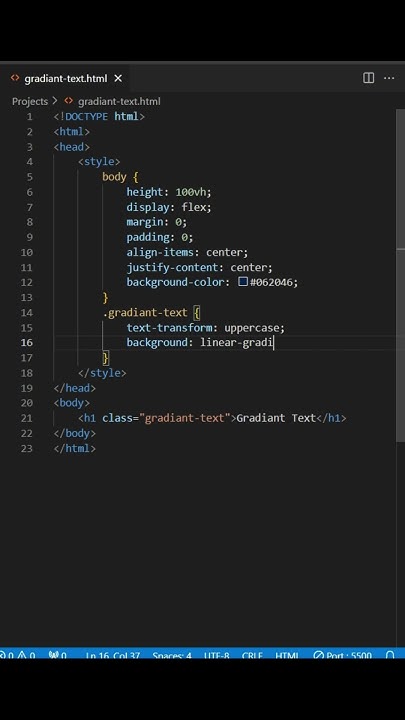405x720 pixels.
Task: Click the warnings triangle icon in status bar
Action: pyautogui.click(x=22, y=655)
